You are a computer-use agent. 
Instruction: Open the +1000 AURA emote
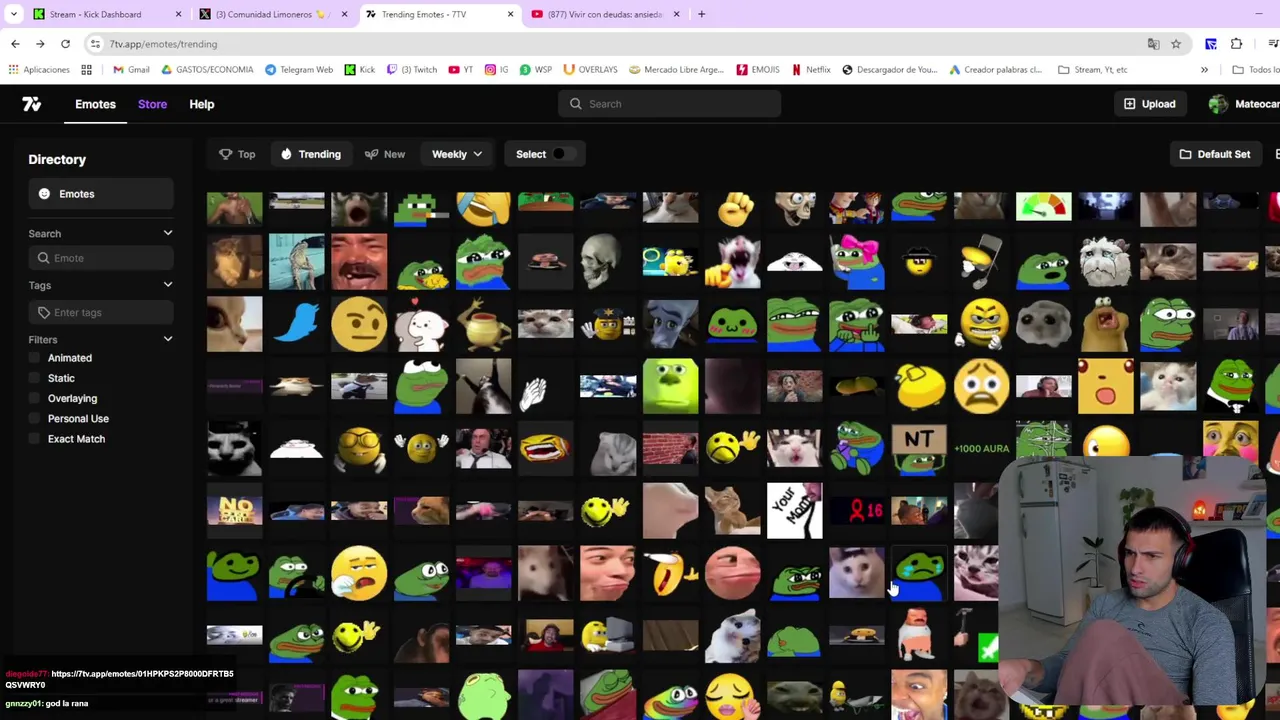pyautogui.click(x=981, y=449)
